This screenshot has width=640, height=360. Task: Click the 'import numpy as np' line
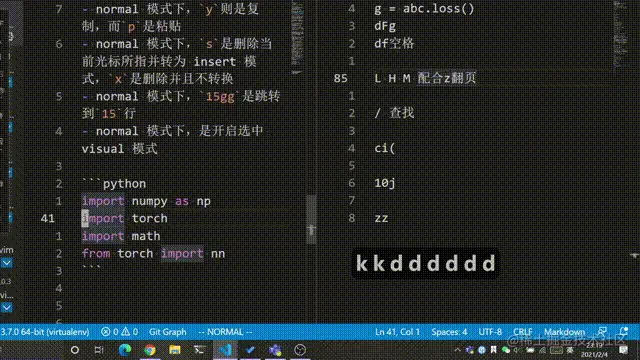146,201
